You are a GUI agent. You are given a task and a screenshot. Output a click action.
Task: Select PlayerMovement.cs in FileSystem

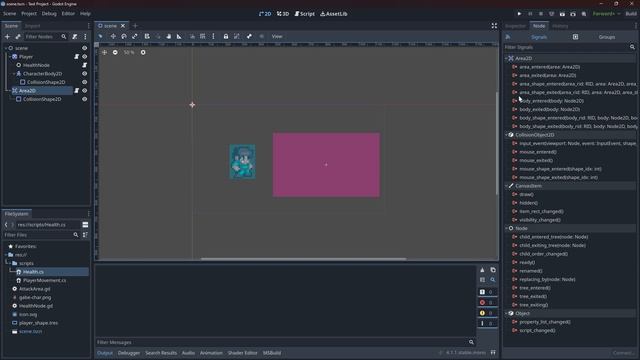[44, 280]
